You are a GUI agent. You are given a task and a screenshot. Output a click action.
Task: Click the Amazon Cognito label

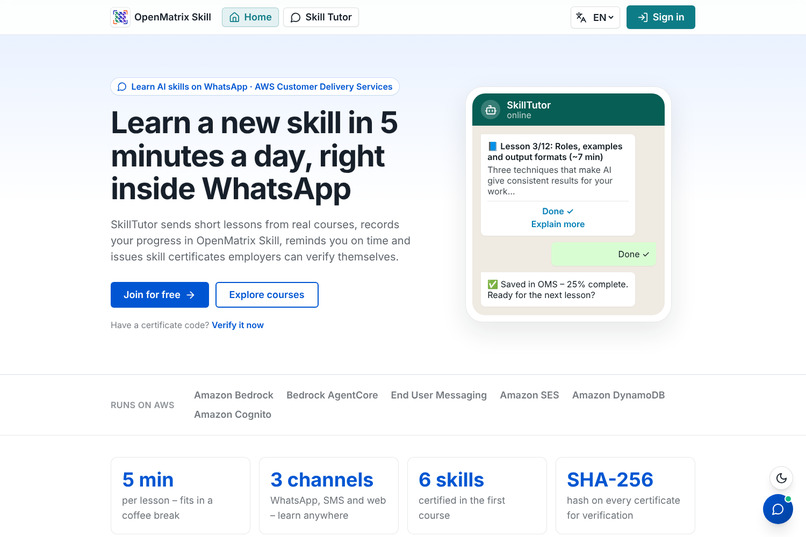[232, 414]
